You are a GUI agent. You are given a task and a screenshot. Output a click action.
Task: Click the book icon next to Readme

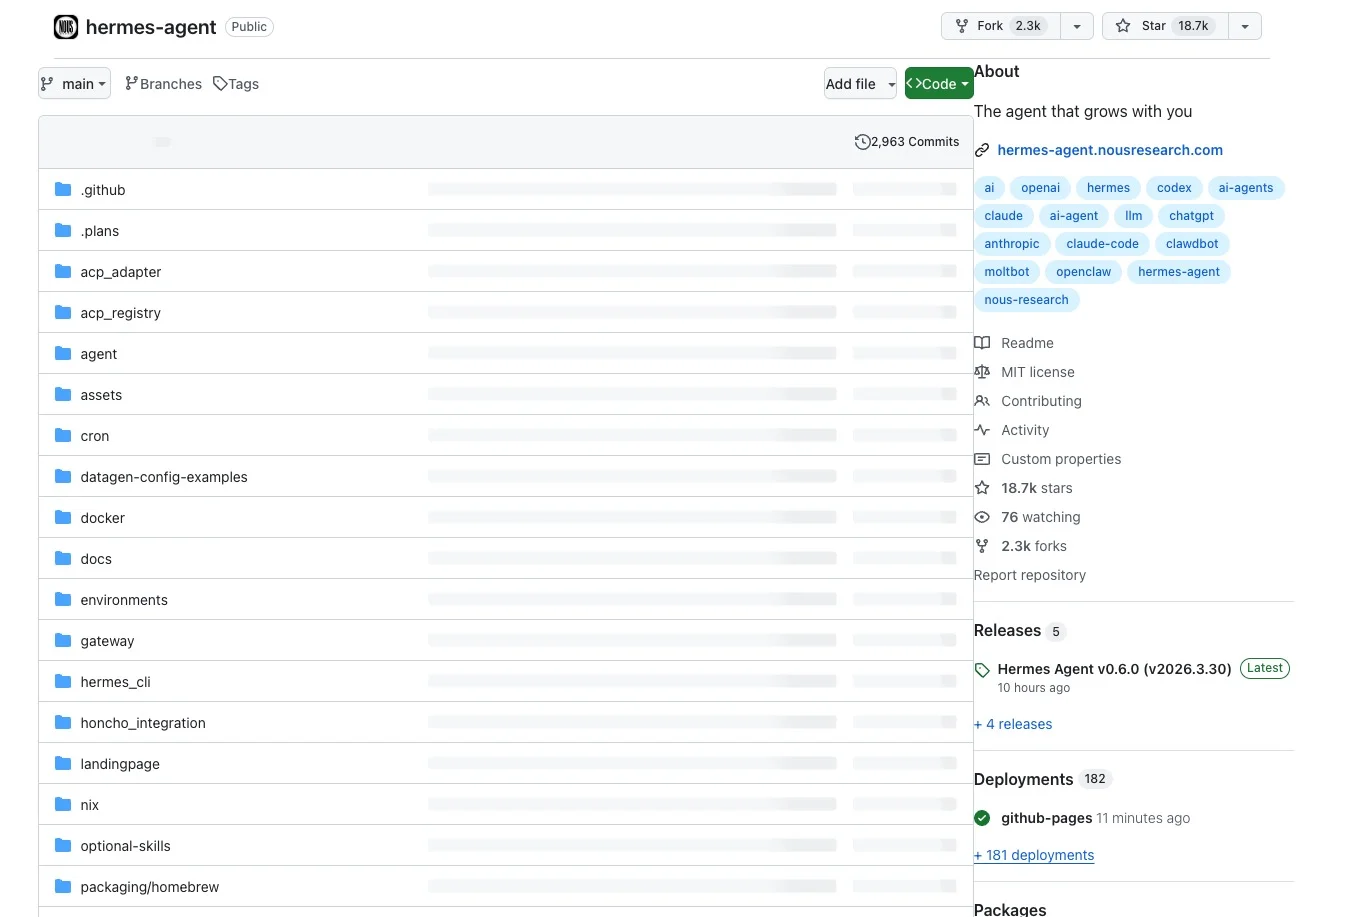(982, 343)
